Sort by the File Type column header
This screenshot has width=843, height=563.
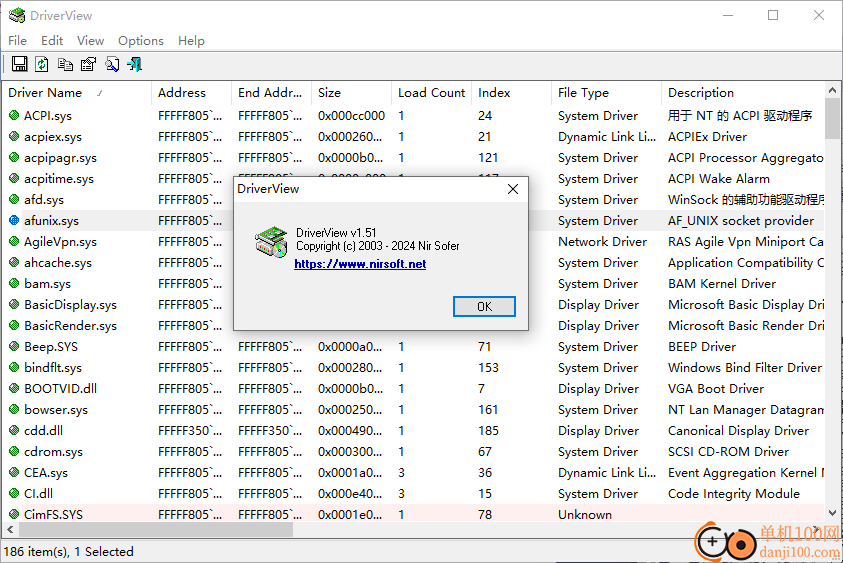coord(606,92)
